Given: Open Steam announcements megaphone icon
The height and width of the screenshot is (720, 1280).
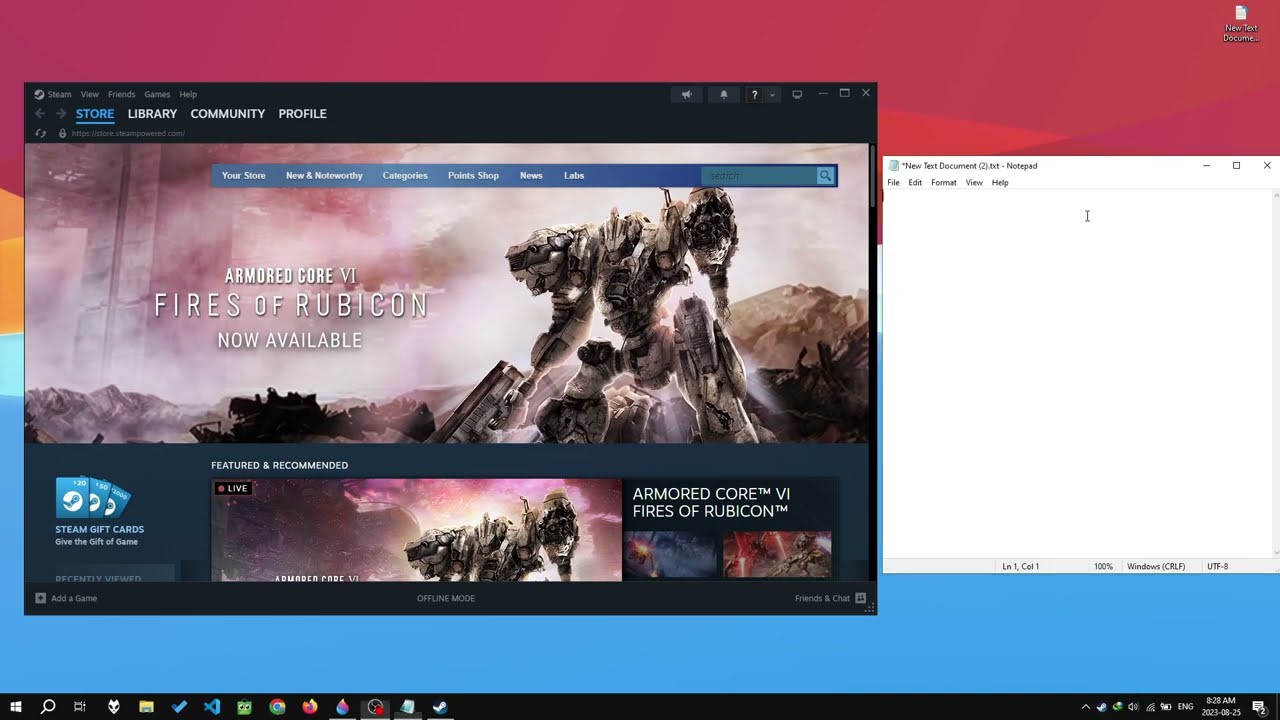Looking at the screenshot, I should click(686, 94).
